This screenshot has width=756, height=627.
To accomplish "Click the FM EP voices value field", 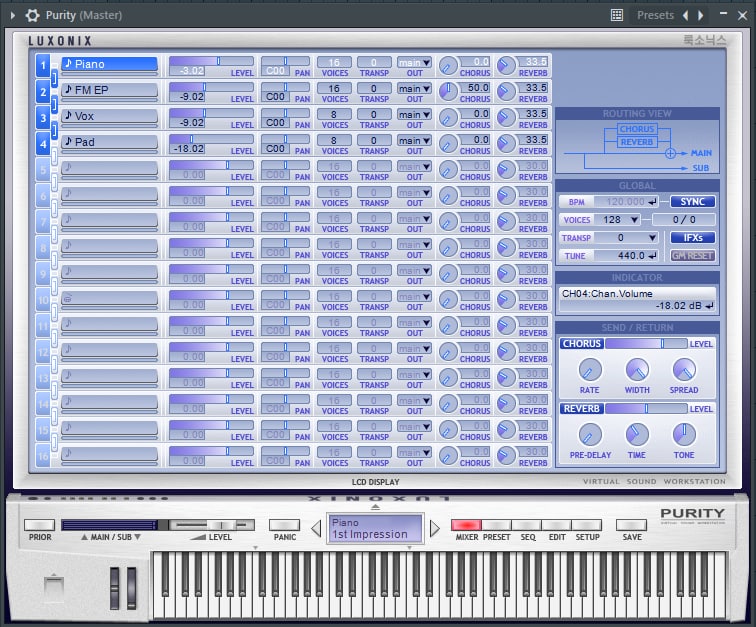I will [x=334, y=89].
